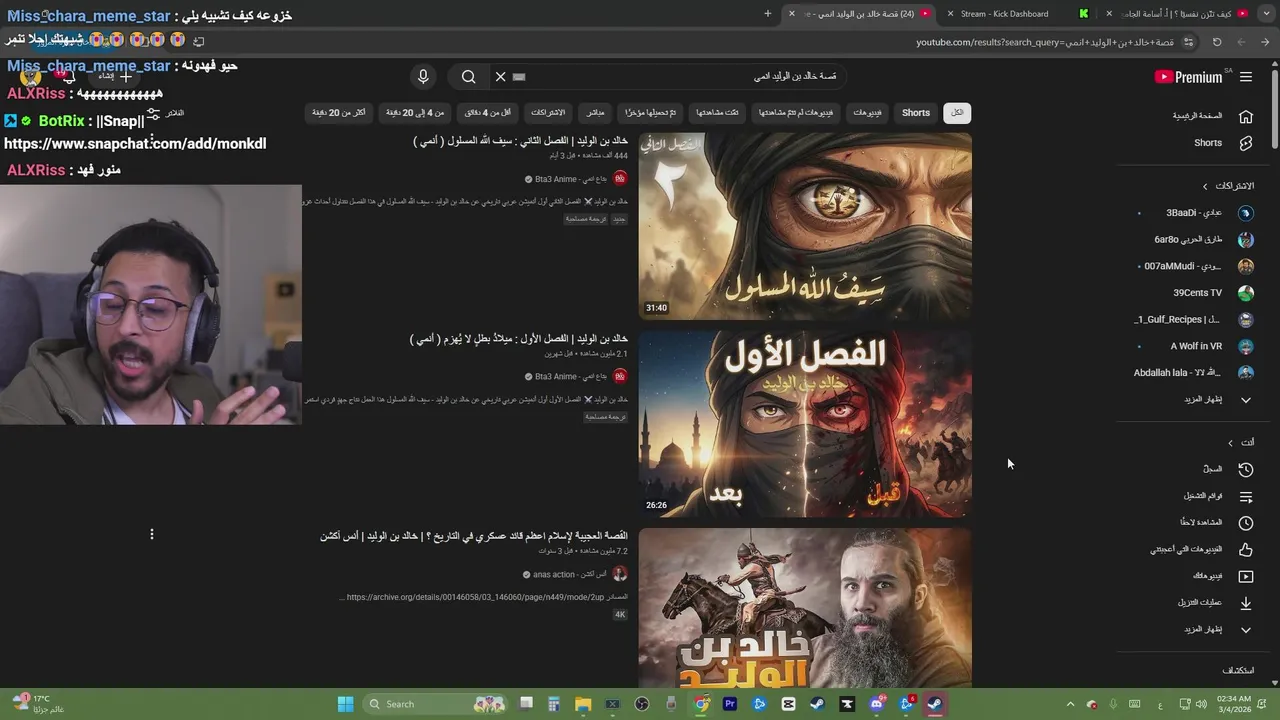Viewport: 1280px width, 720px height.
Task: Select the 'الاشتراكات' filter chip
Action: click(x=548, y=113)
